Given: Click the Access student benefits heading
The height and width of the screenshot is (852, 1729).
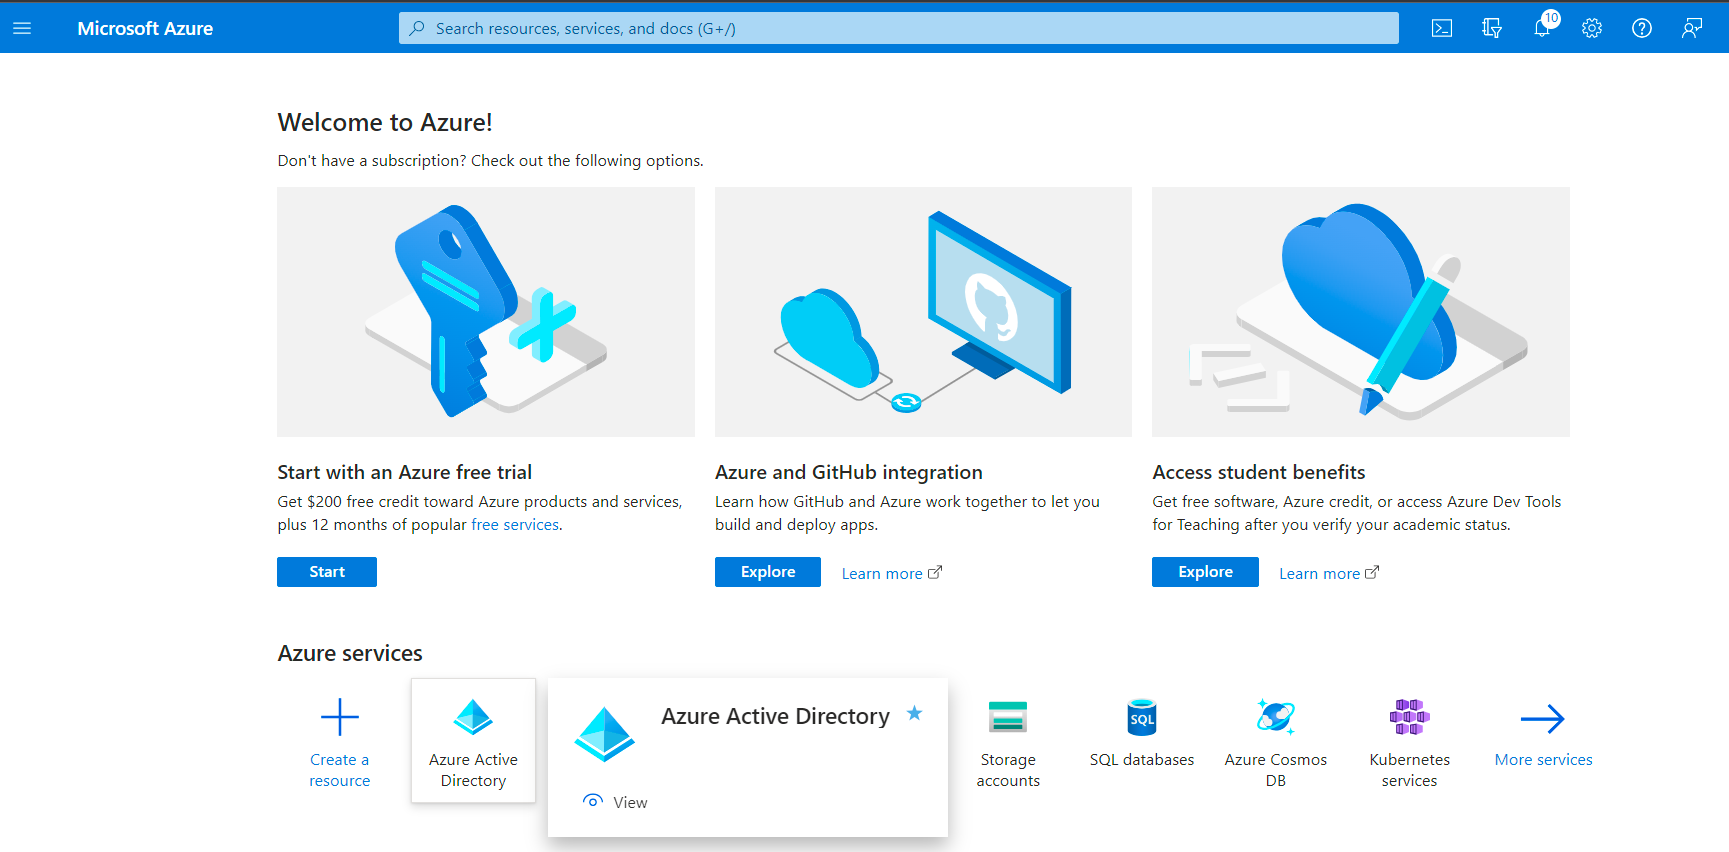Looking at the screenshot, I should [1259, 472].
